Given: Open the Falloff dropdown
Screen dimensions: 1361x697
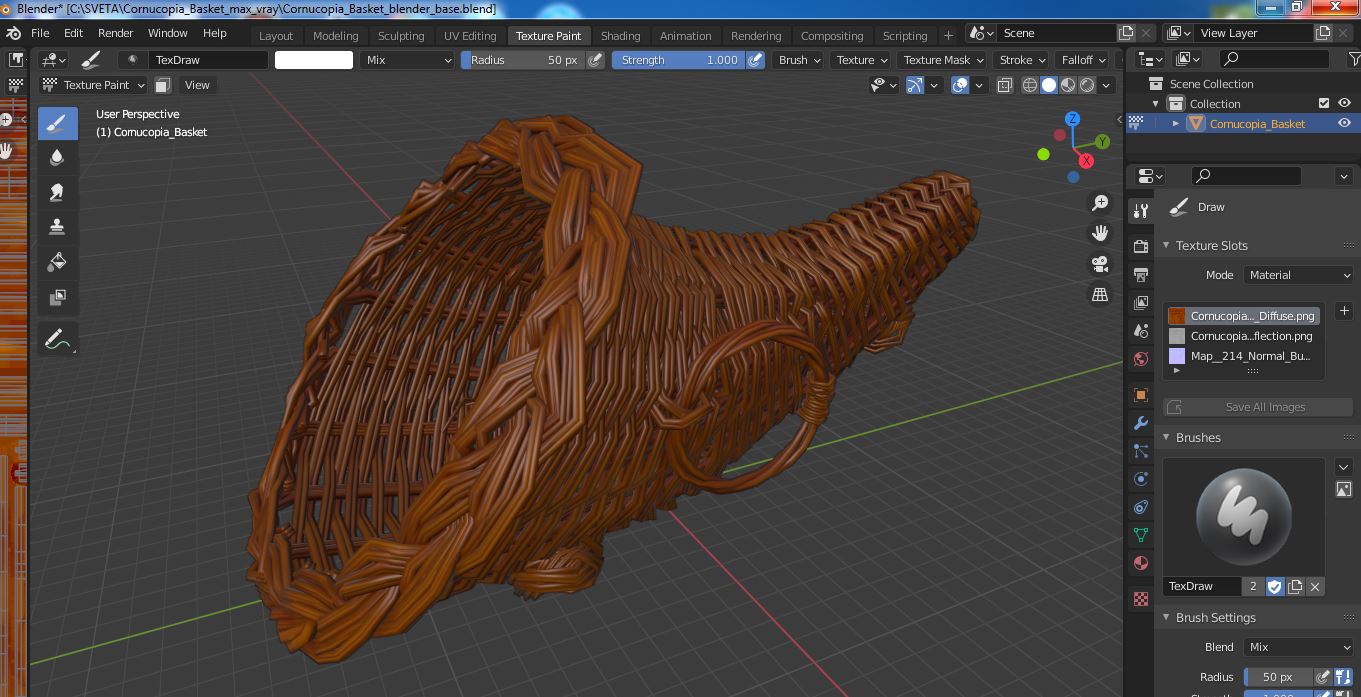Looking at the screenshot, I should point(1083,60).
